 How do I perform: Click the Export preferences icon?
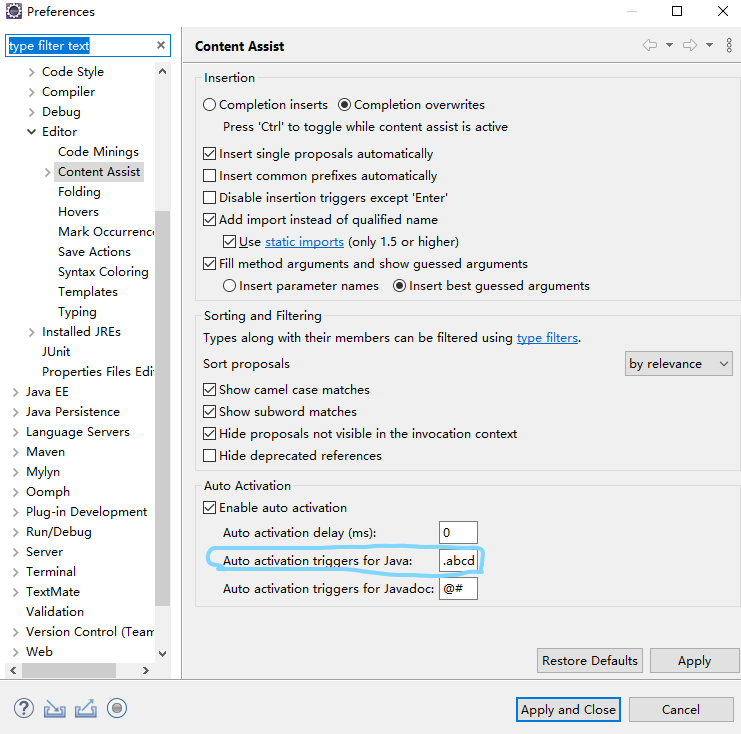tap(86, 708)
